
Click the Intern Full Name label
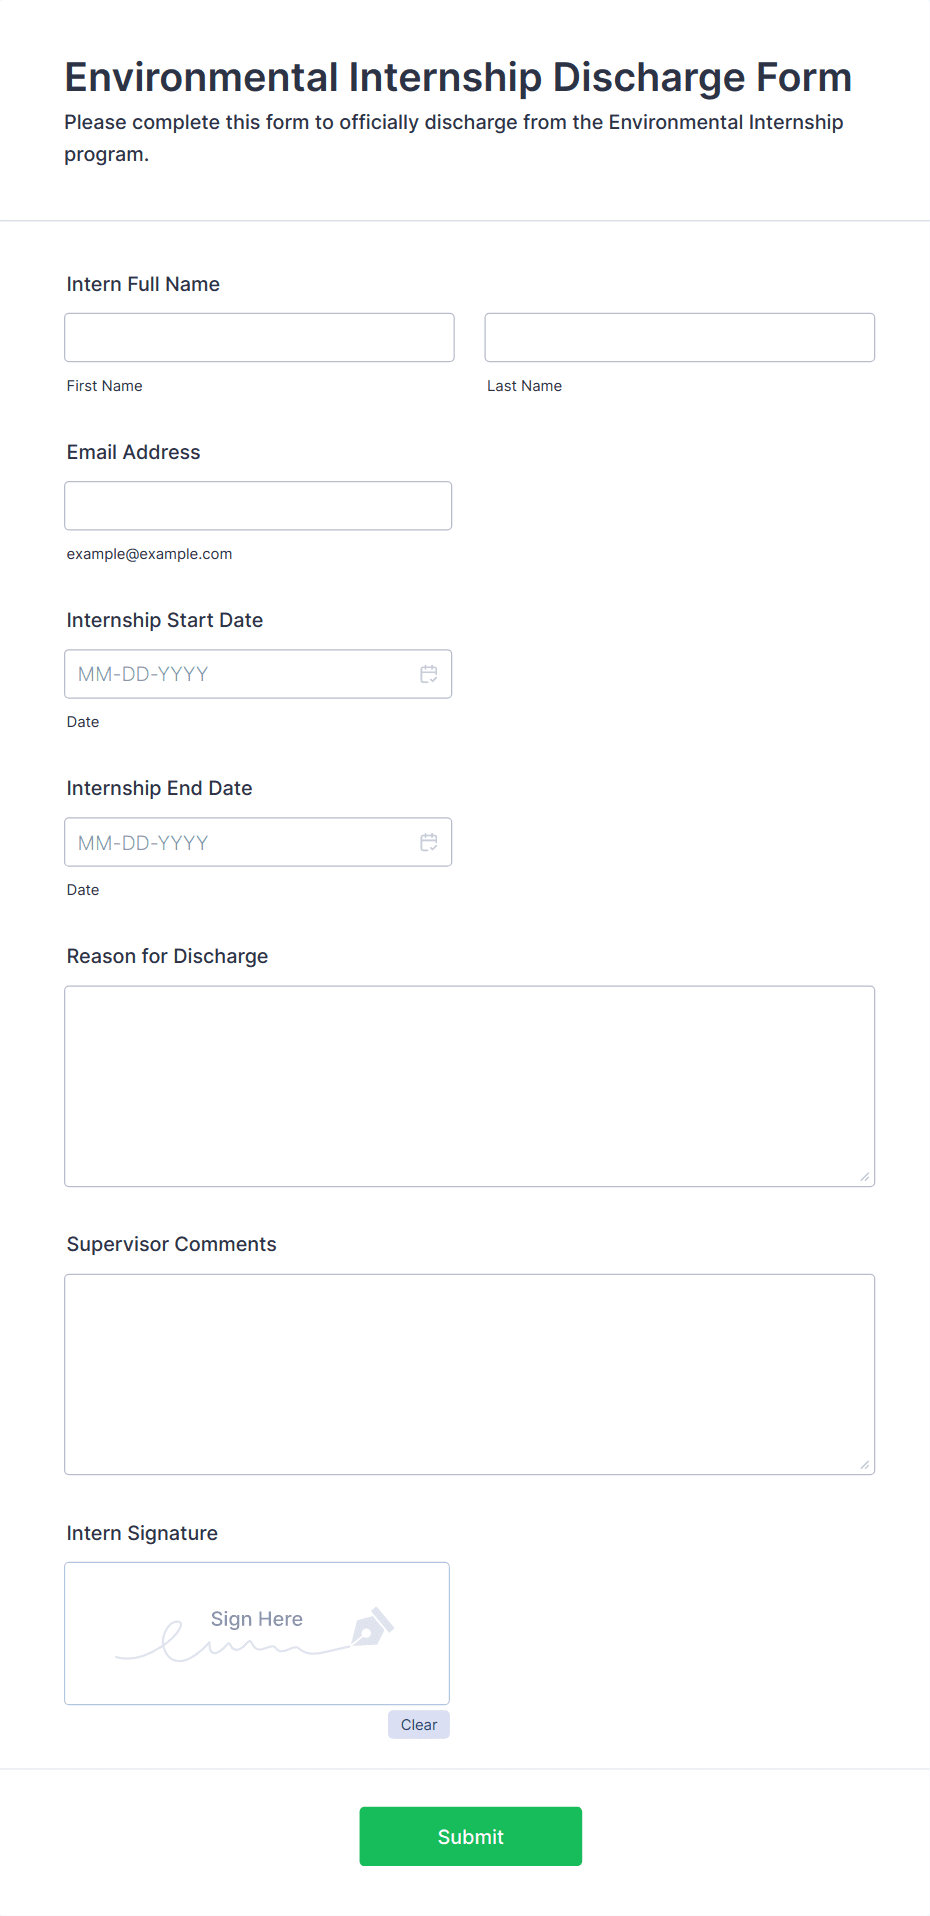coord(143,284)
